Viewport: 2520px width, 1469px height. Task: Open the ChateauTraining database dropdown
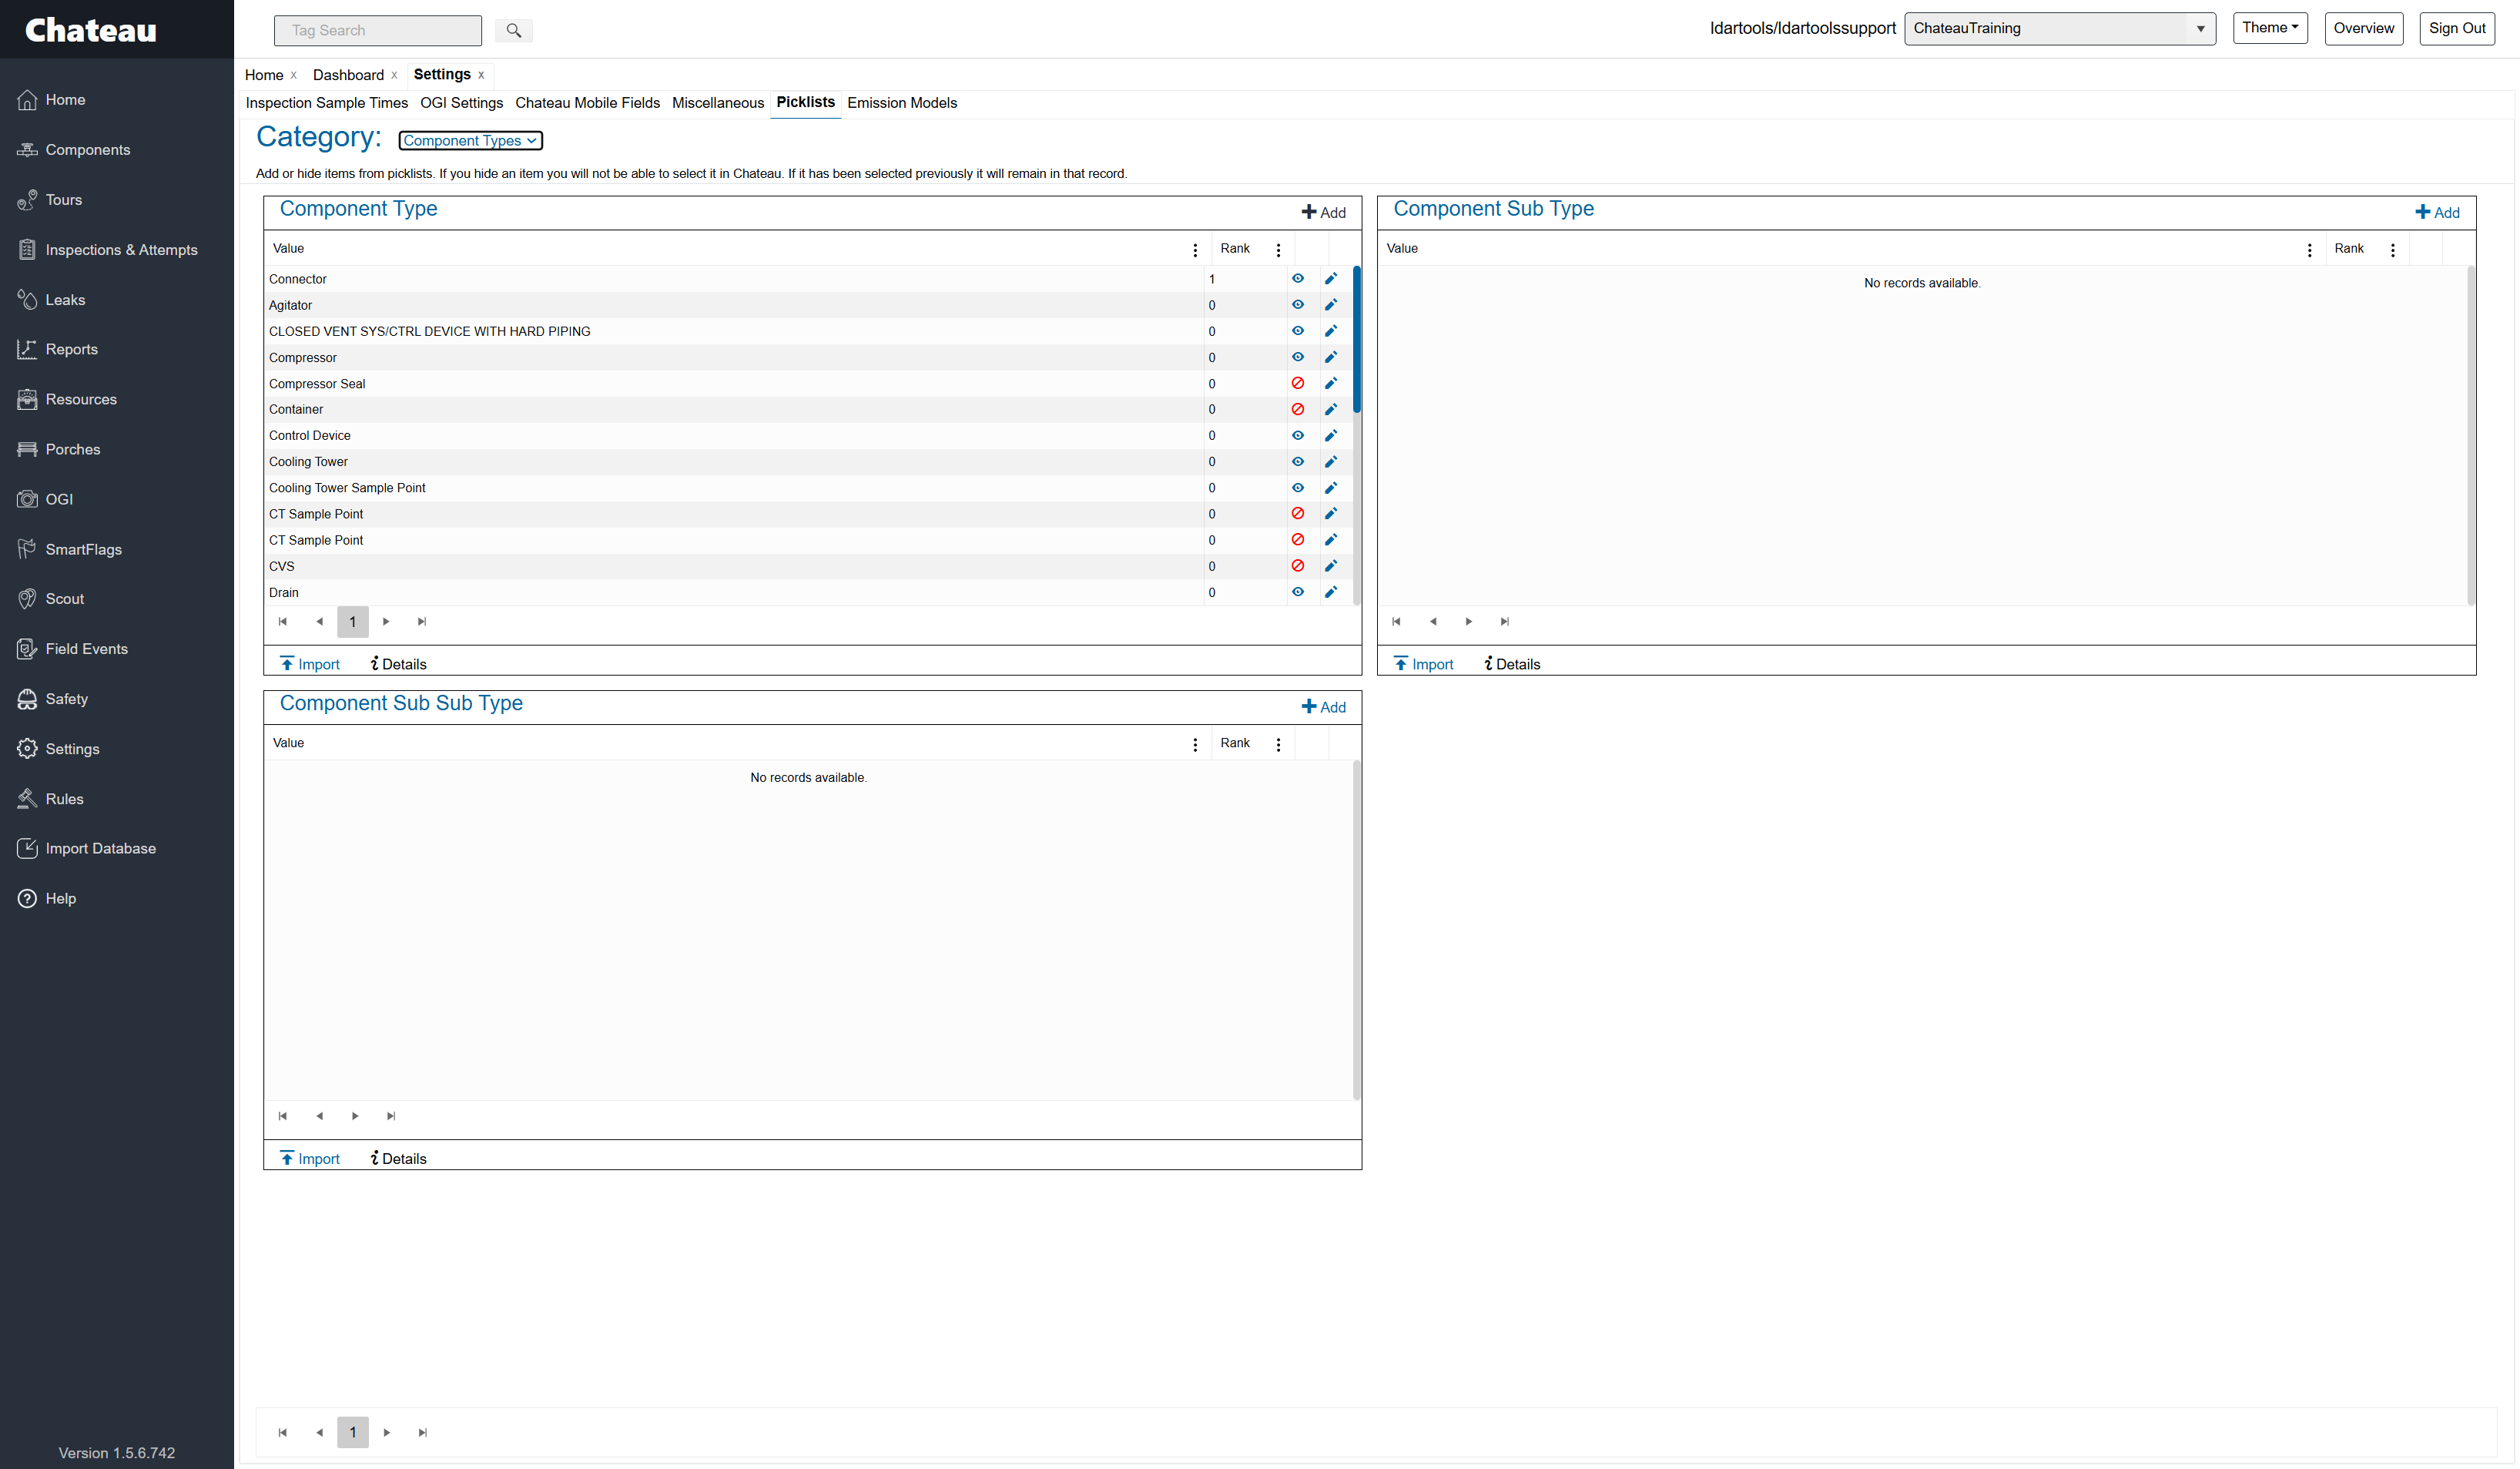(x=2060, y=28)
